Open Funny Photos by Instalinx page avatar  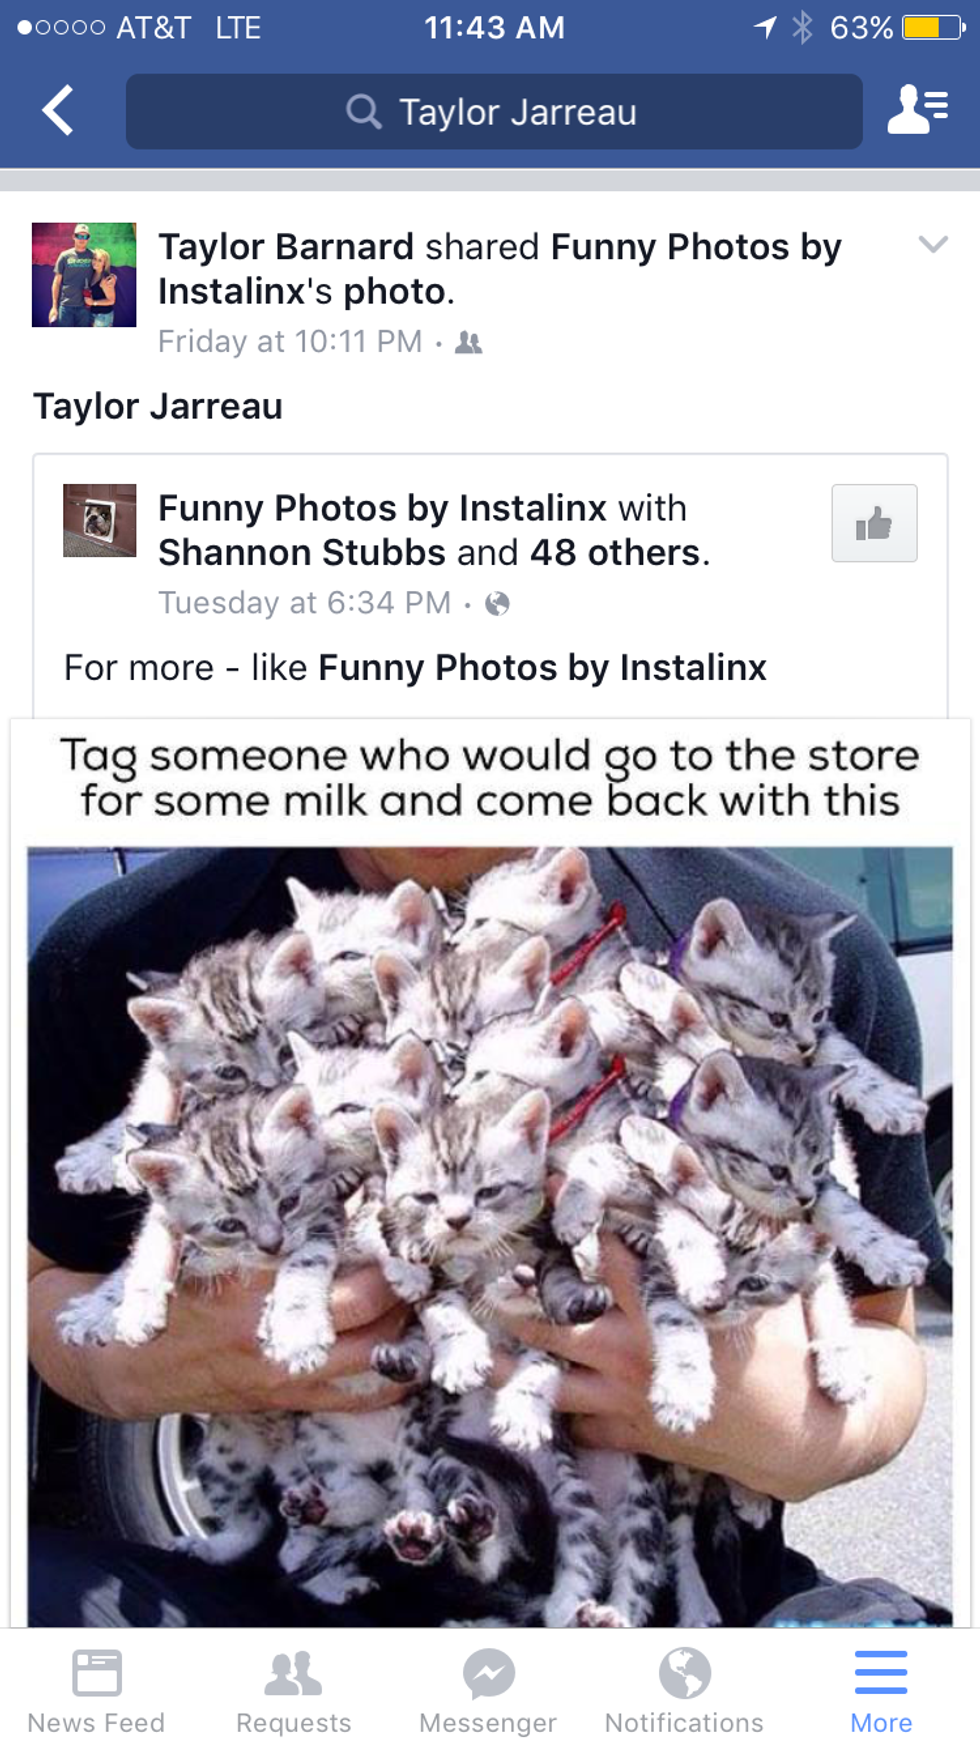(99, 520)
